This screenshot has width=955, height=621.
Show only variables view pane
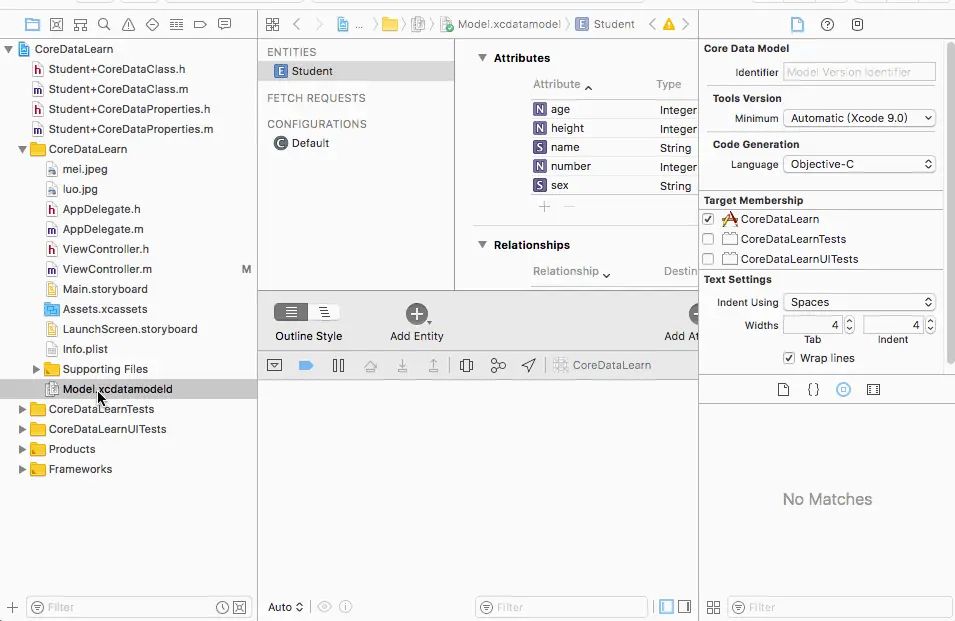pyautogui.click(x=667, y=607)
